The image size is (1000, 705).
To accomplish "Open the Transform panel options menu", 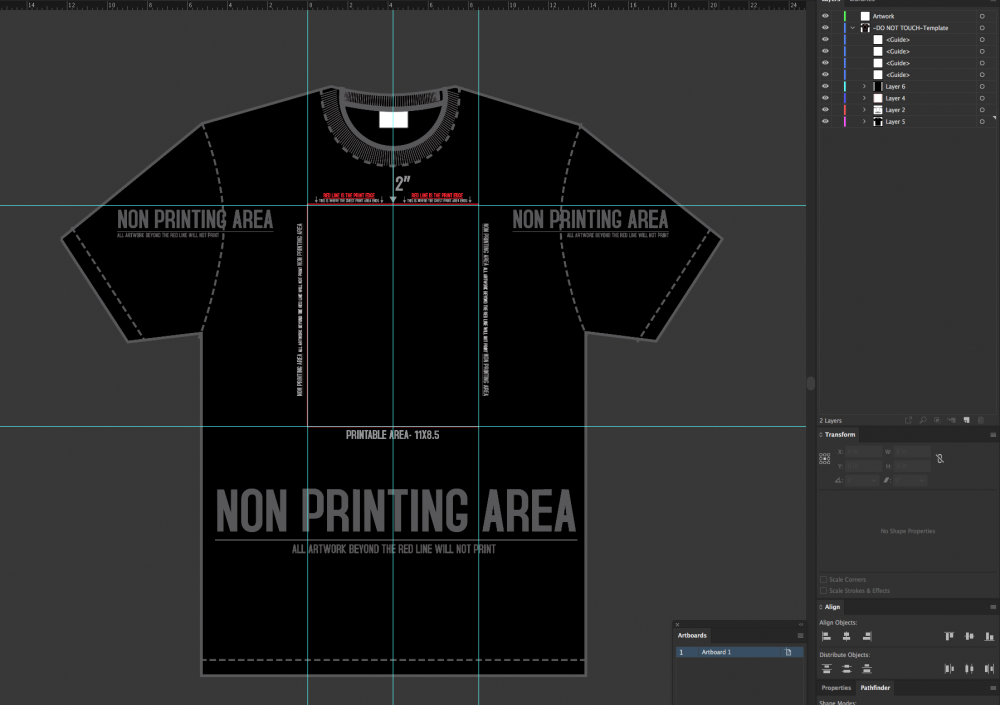I will (993, 435).
